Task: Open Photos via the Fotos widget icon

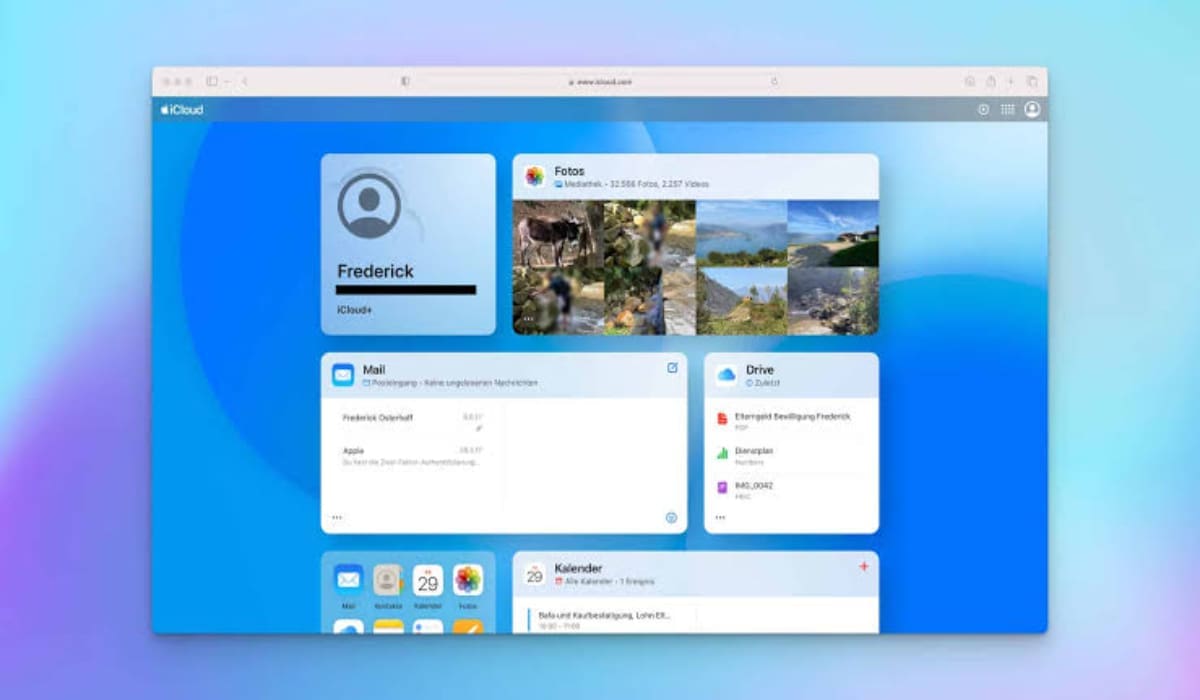Action: (x=535, y=176)
